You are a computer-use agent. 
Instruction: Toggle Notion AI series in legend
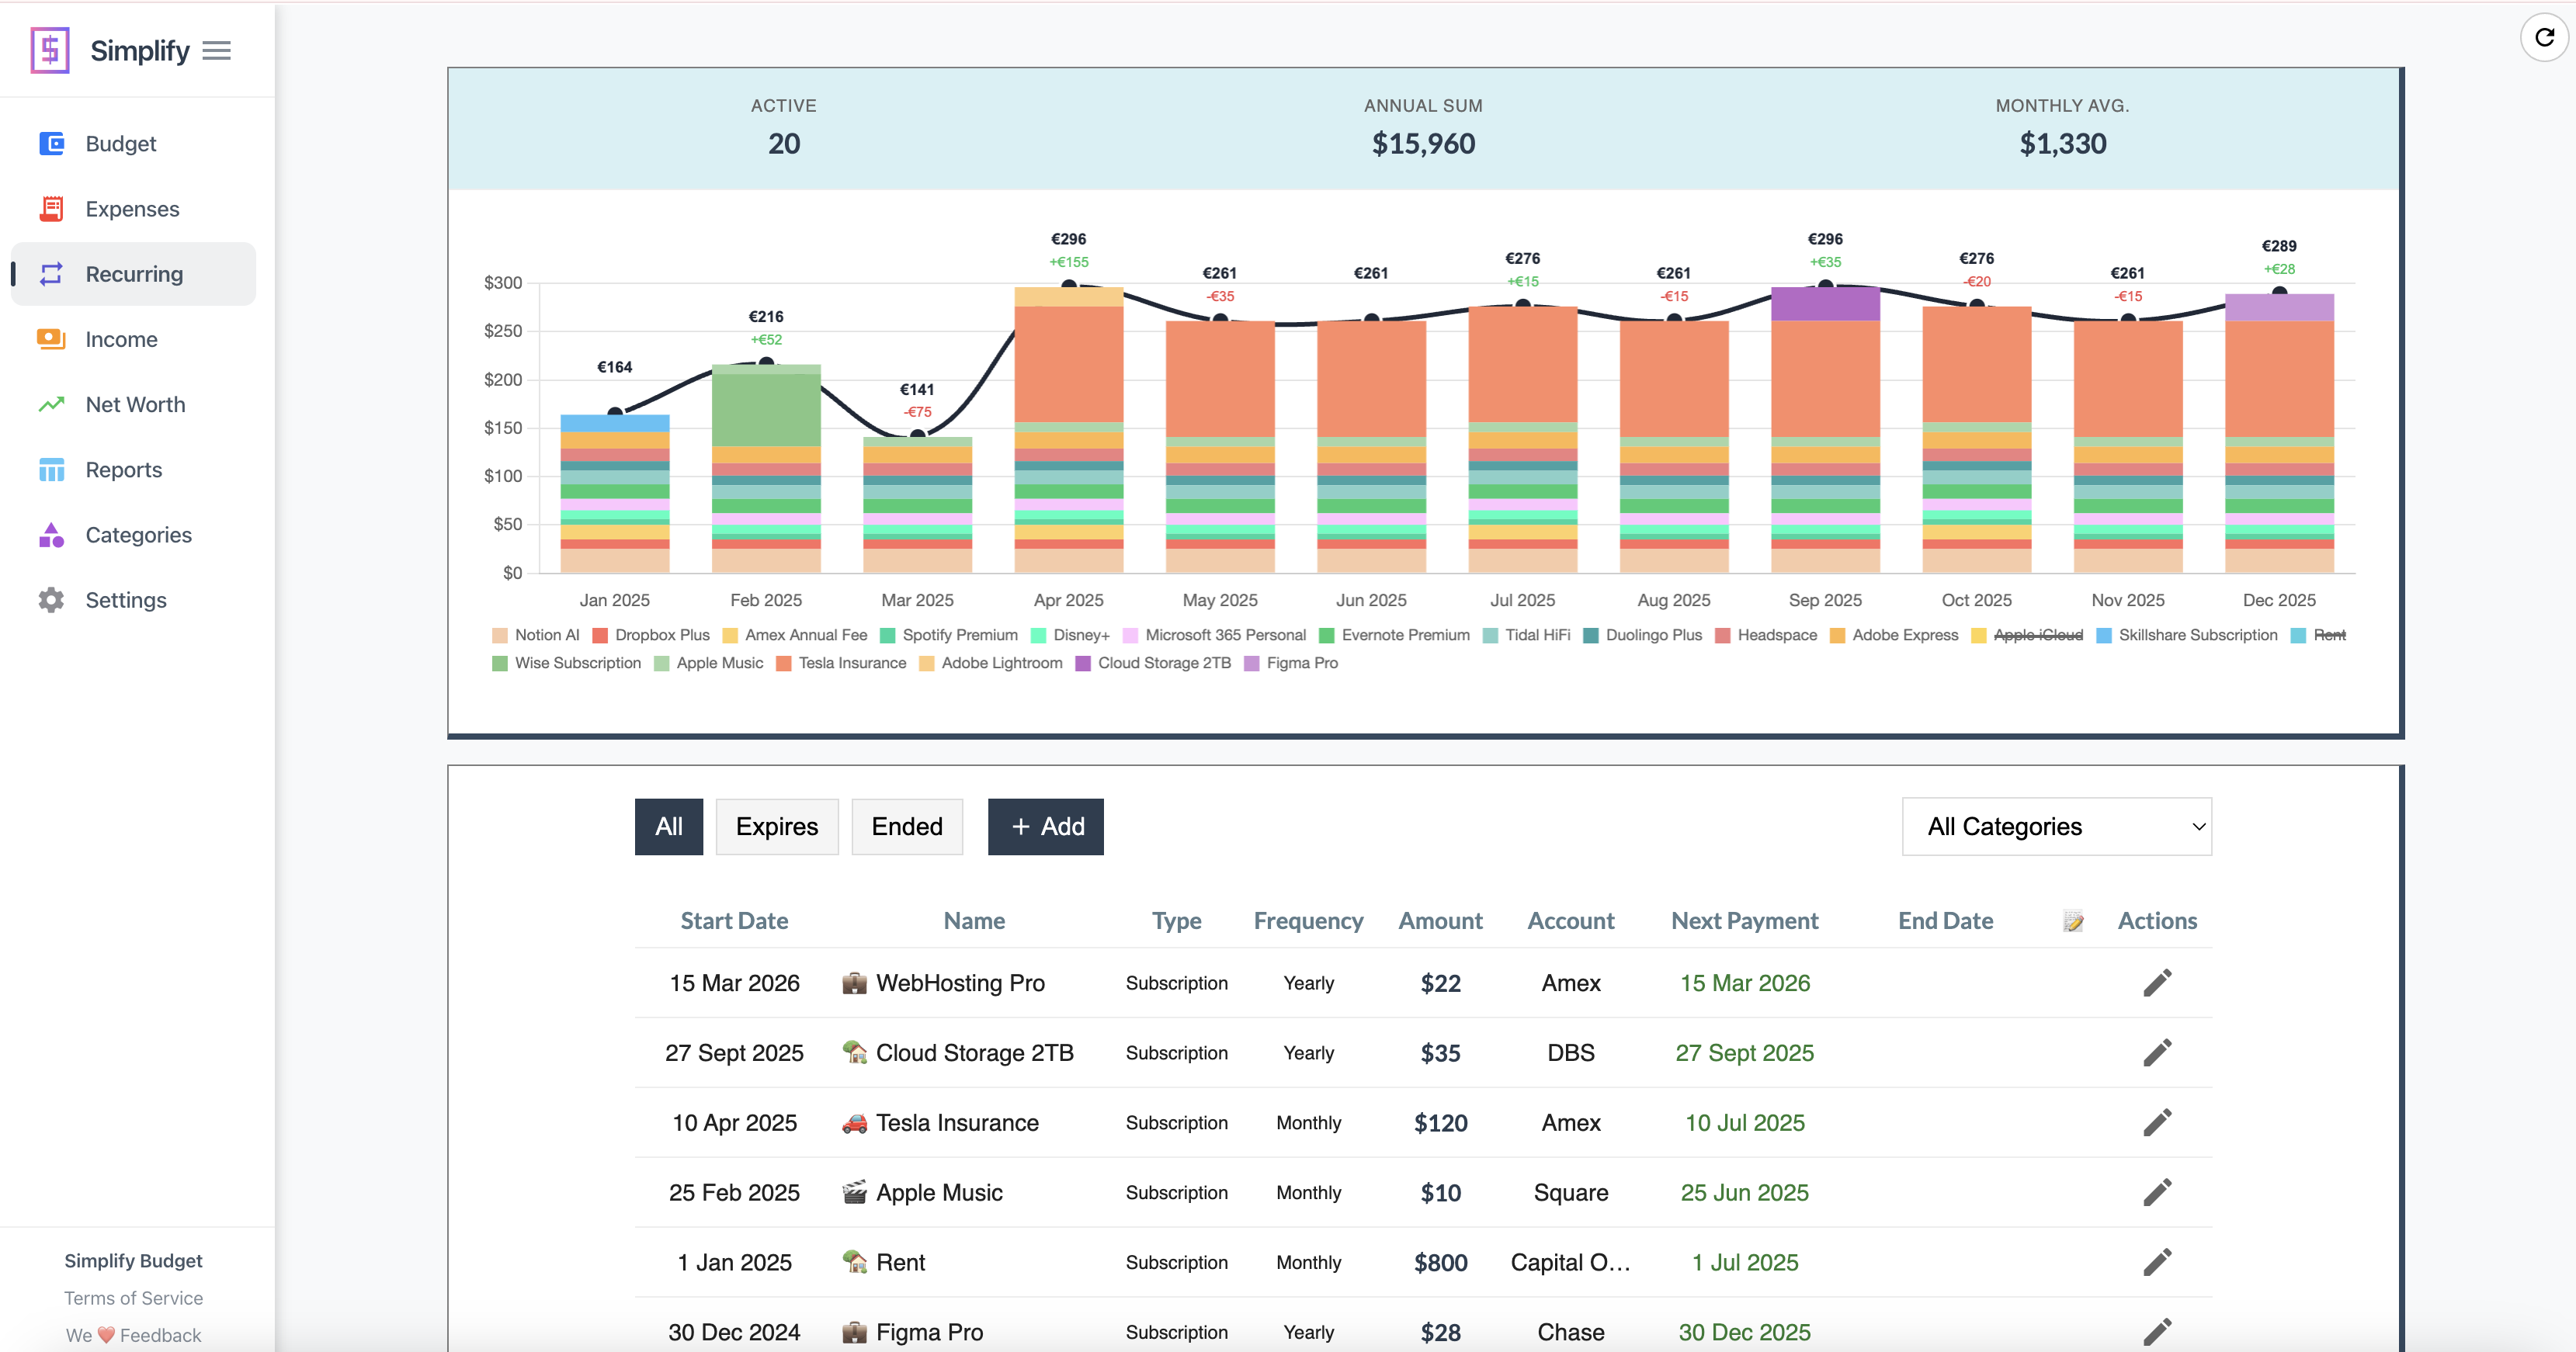click(536, 635)
